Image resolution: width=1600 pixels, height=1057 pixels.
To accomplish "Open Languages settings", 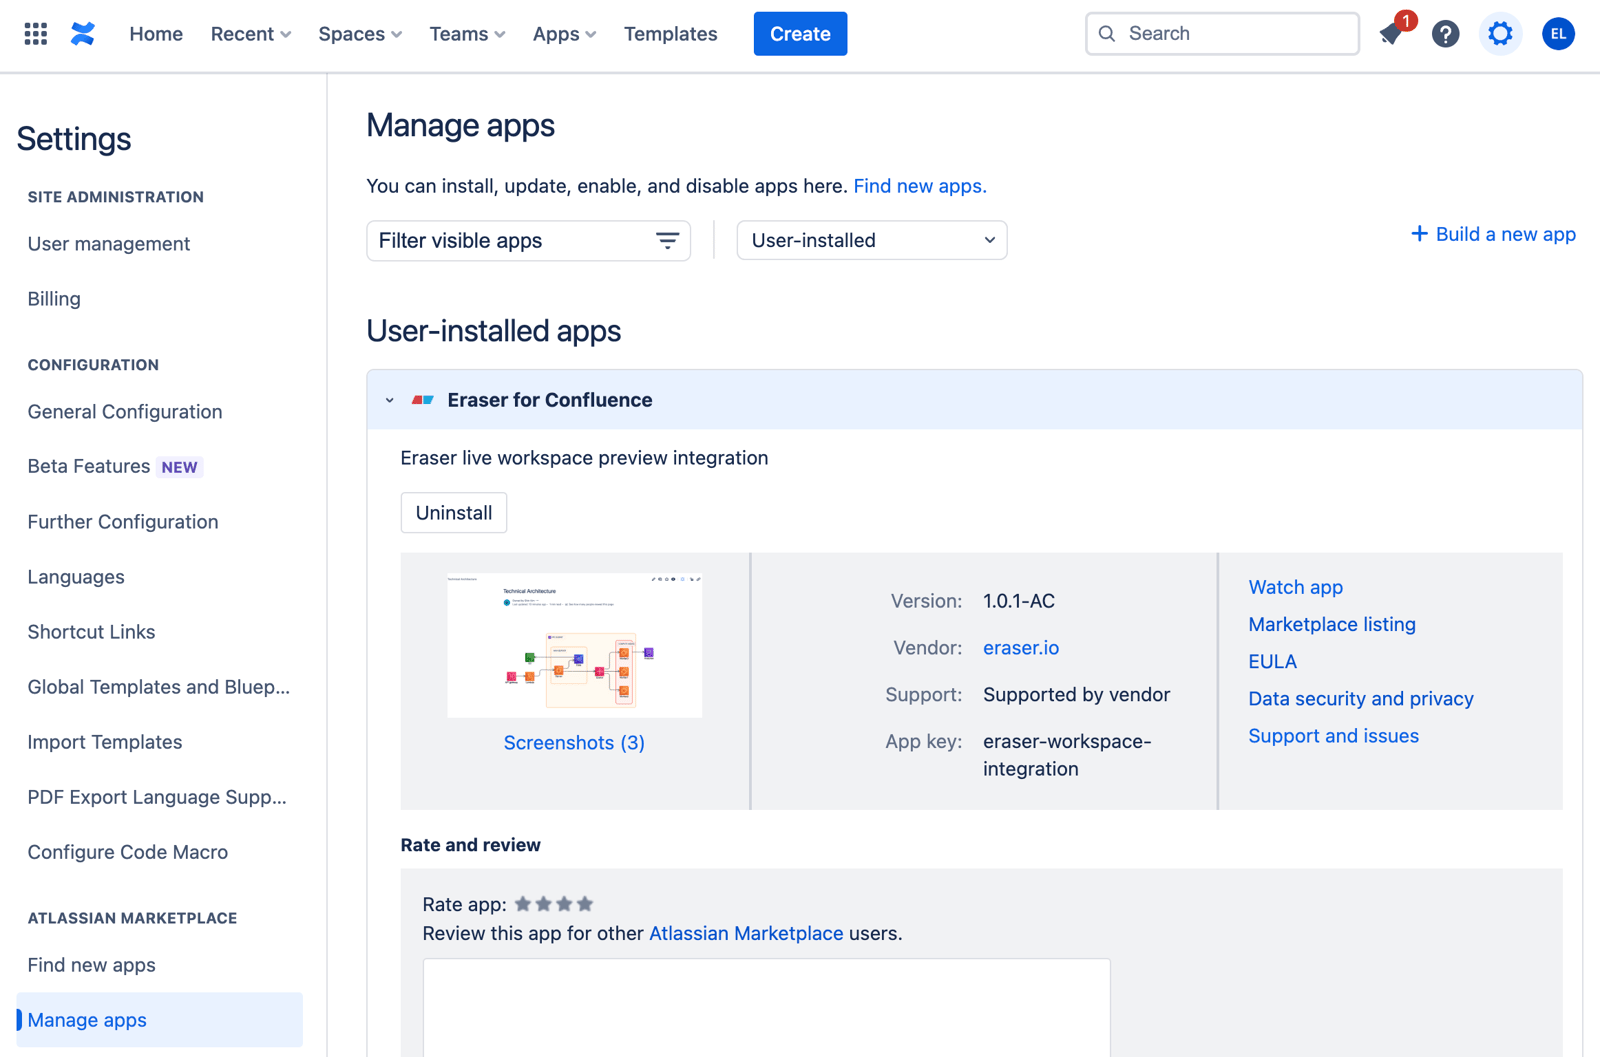I will click(76, 577).
